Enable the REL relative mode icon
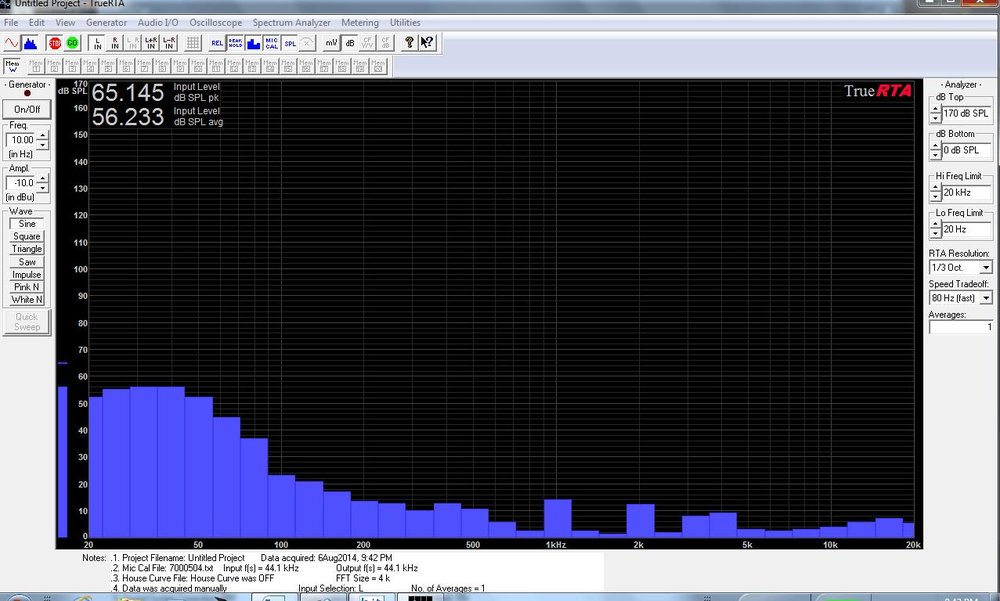Image resolution: width=1000 pixels, height=601 pixels. 217,43
